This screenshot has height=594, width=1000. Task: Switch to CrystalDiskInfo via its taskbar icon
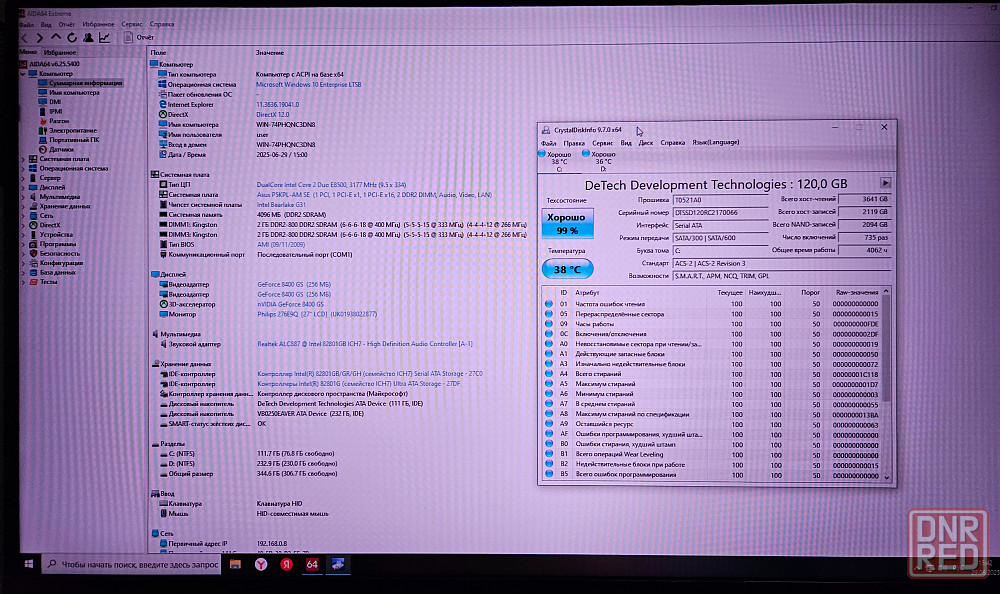pos(337,564)
